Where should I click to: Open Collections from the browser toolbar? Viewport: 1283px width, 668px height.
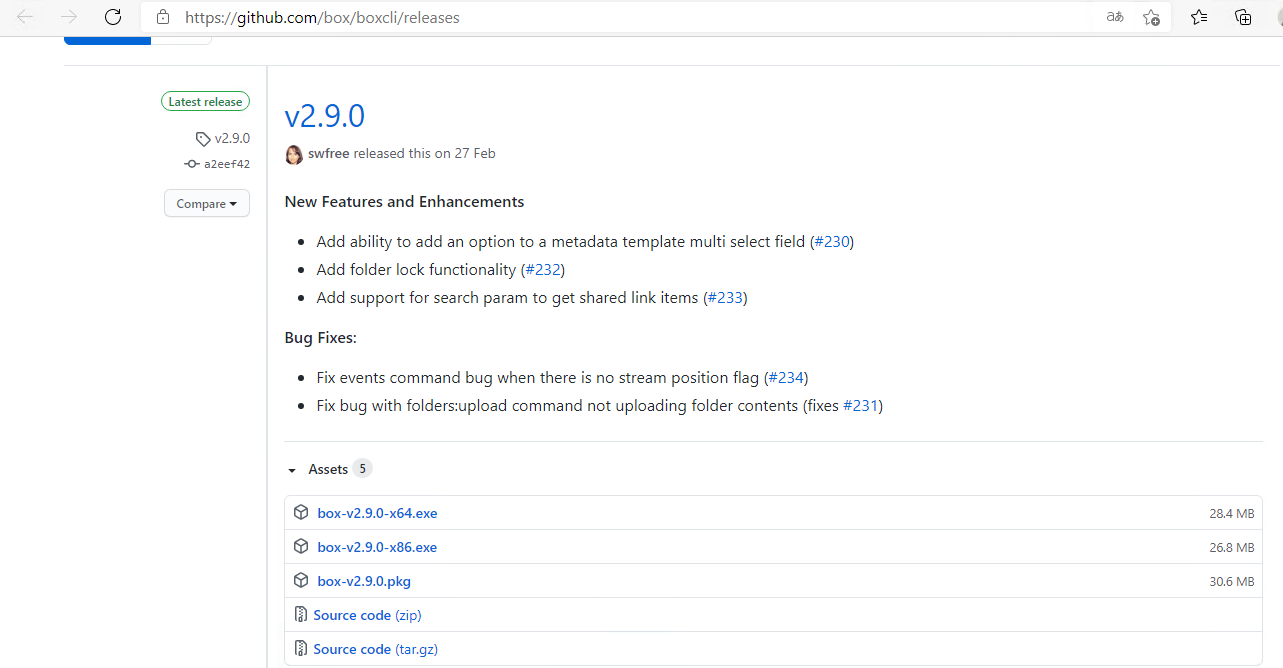pos(1243,17)
